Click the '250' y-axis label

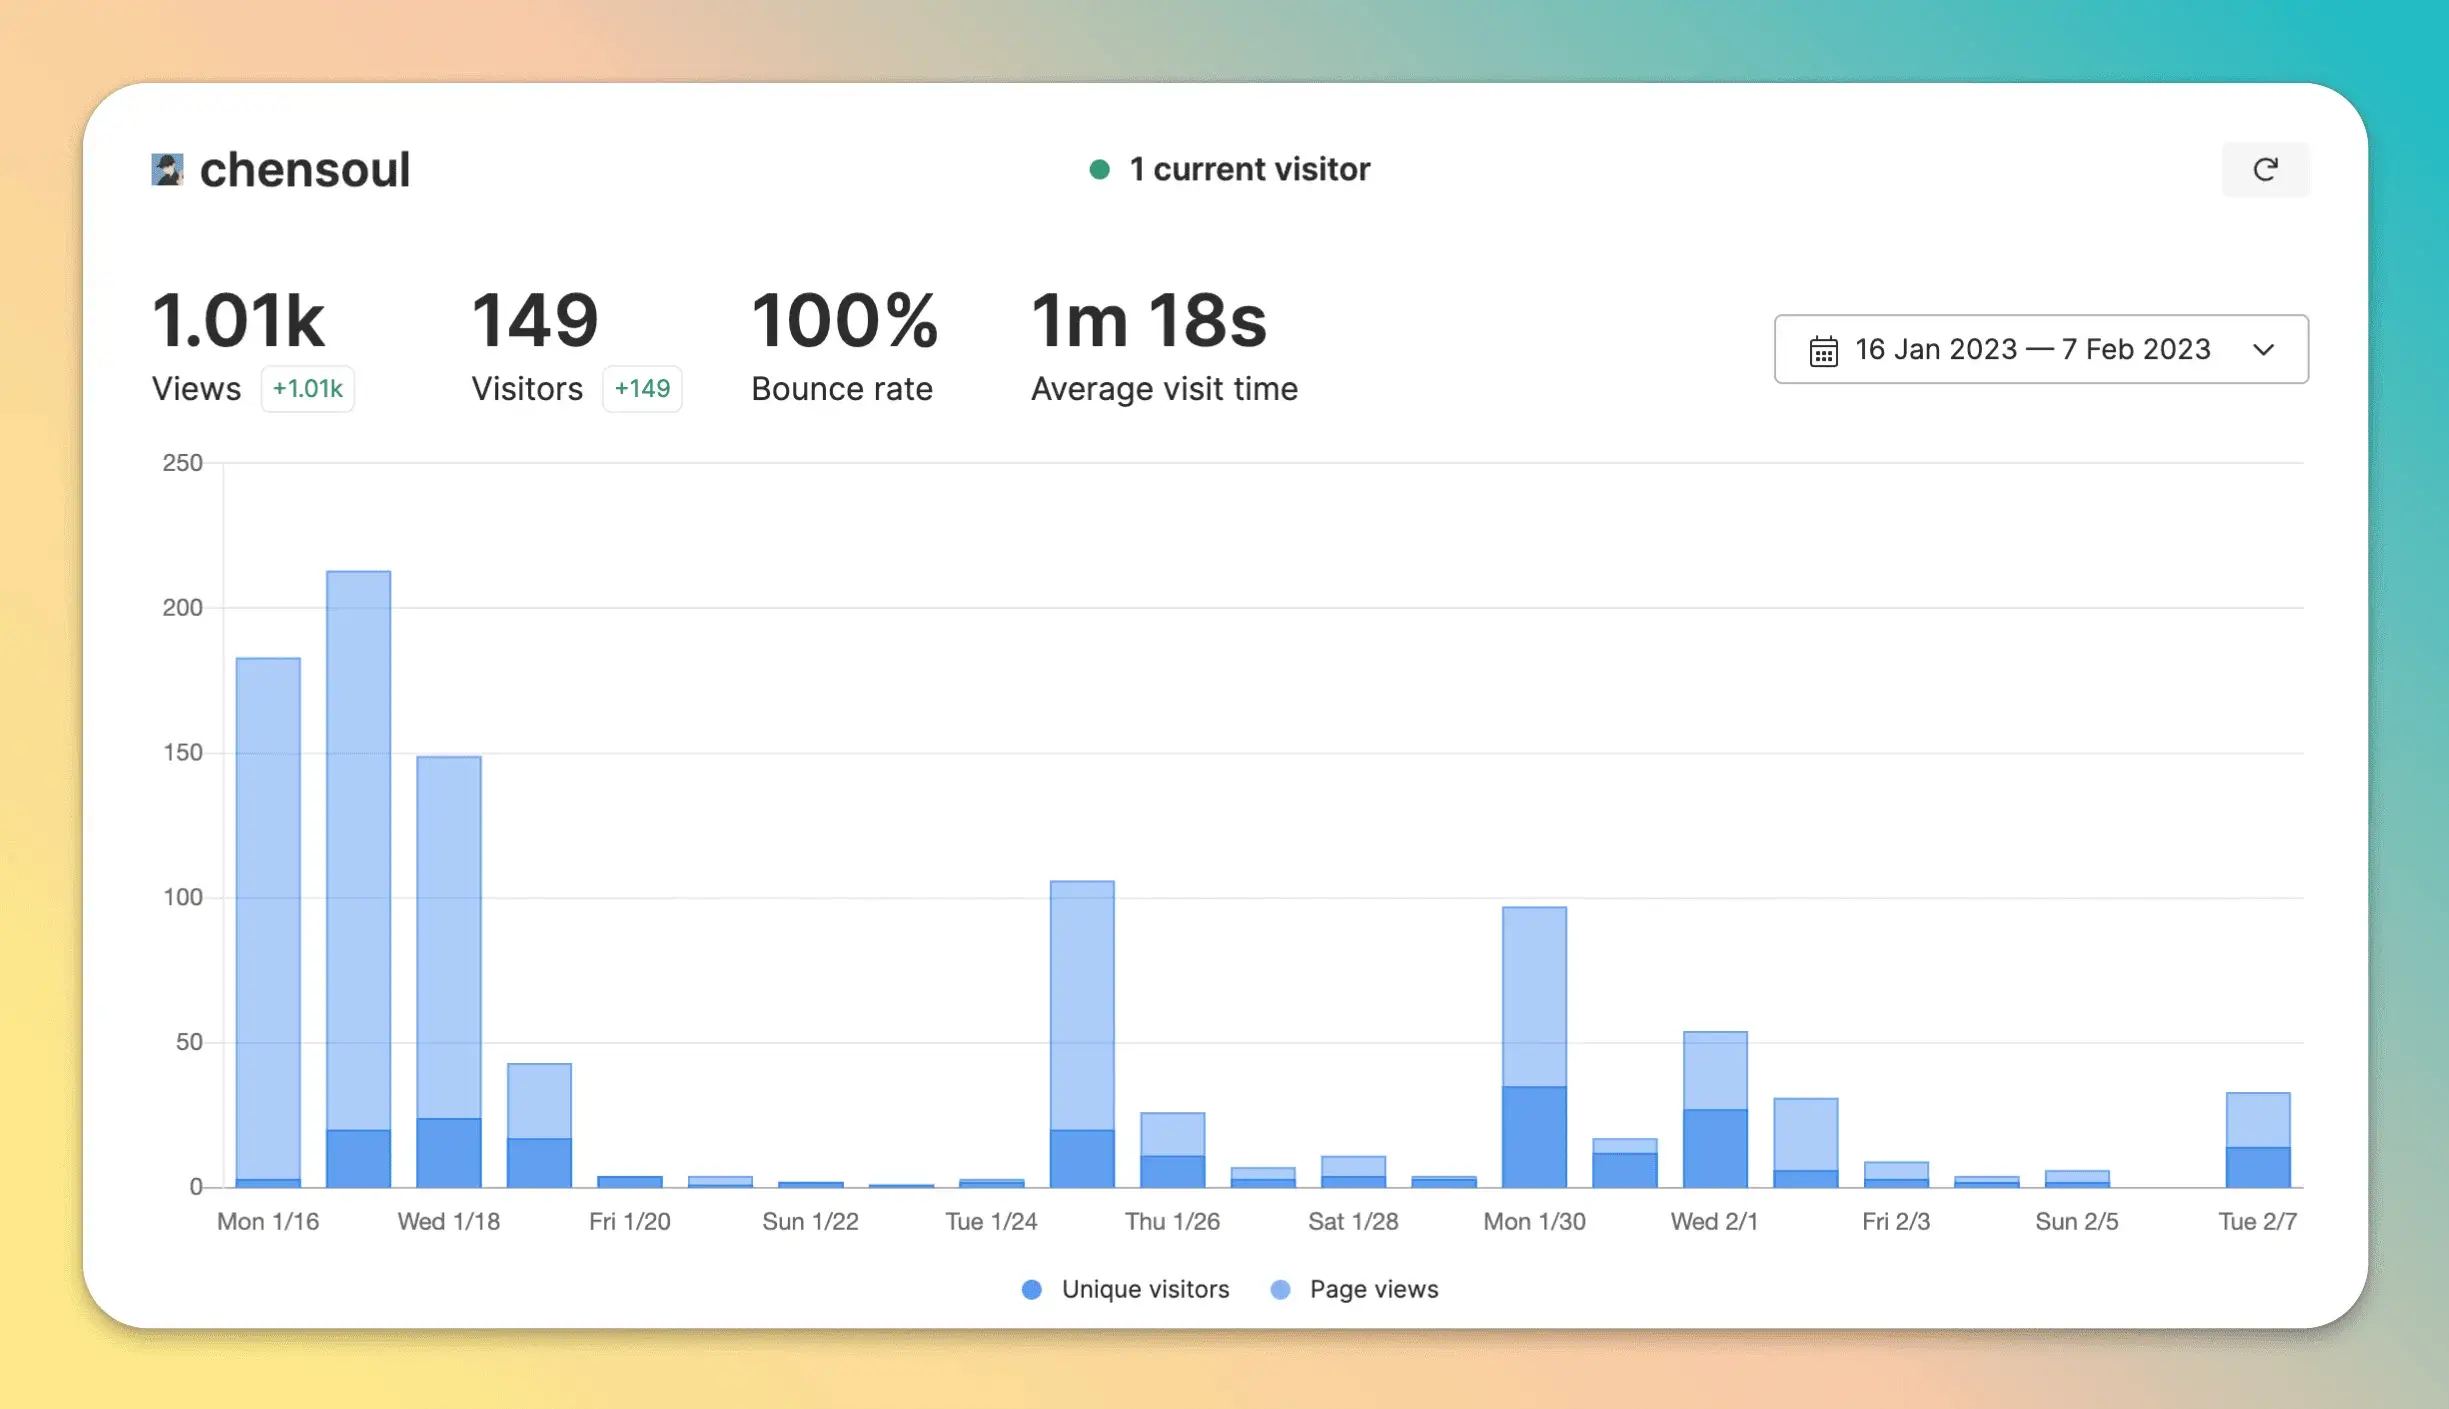tap(182, 463)
